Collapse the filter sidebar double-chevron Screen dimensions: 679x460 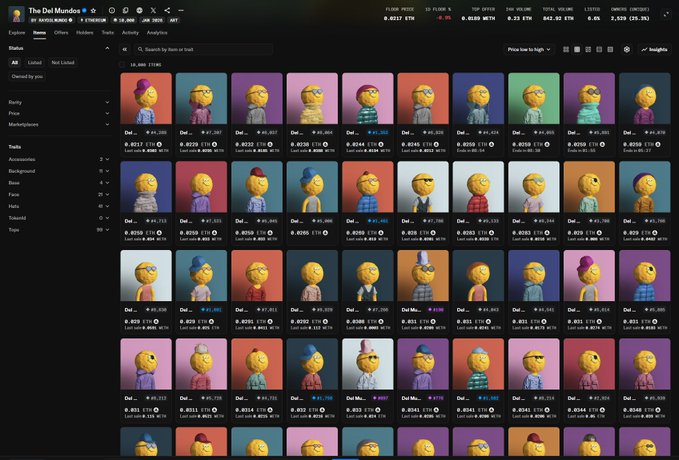click(125, 49)
